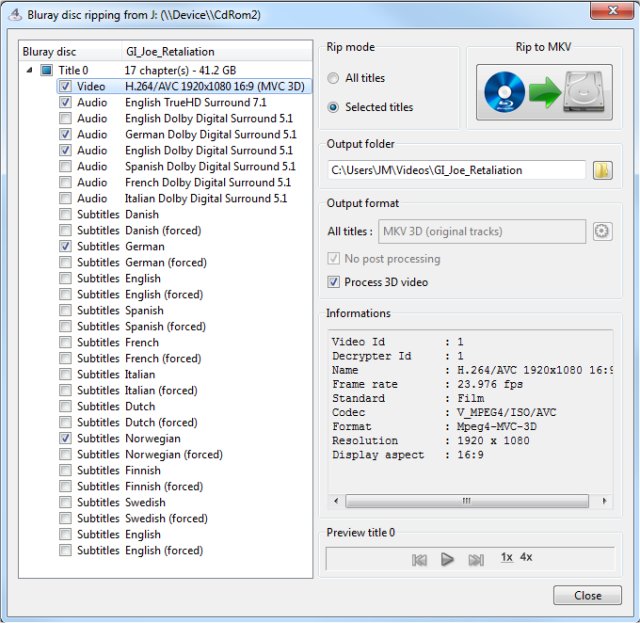This screenshot has width=640, height=623.
Task: Select the Video H.264/AVC track row
Action: [x=184, y=87]
